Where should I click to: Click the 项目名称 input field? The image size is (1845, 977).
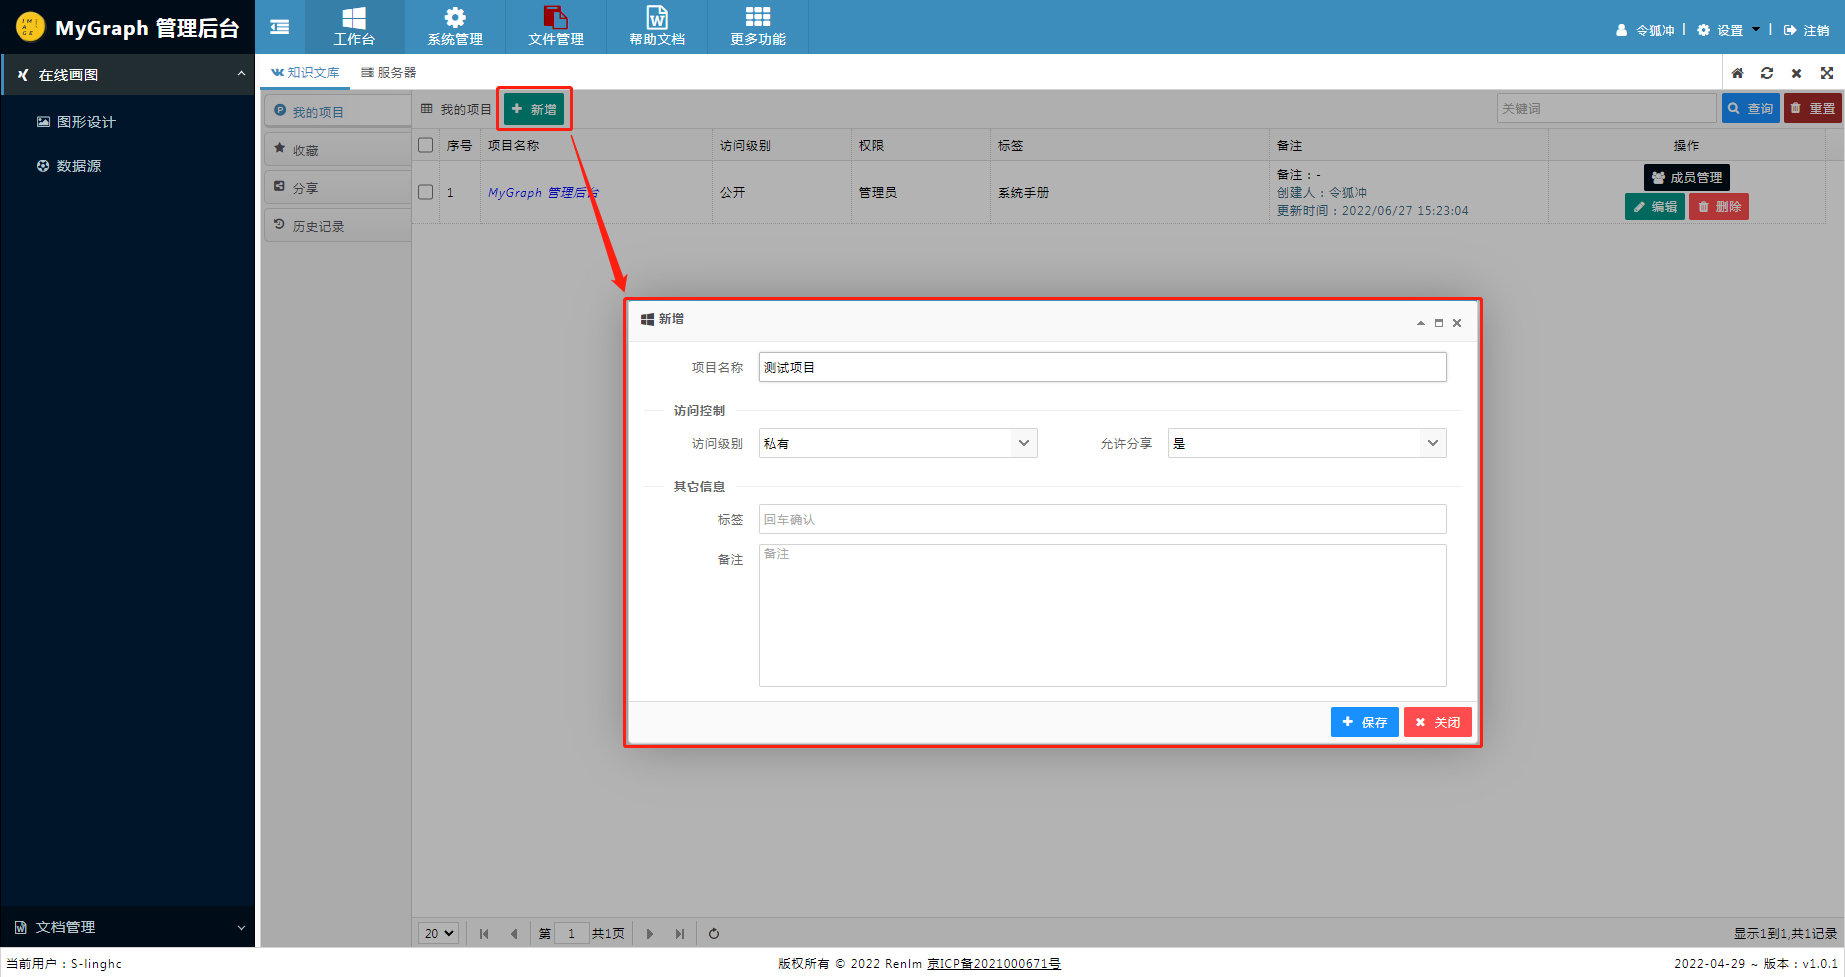(x=1102, y=367)
